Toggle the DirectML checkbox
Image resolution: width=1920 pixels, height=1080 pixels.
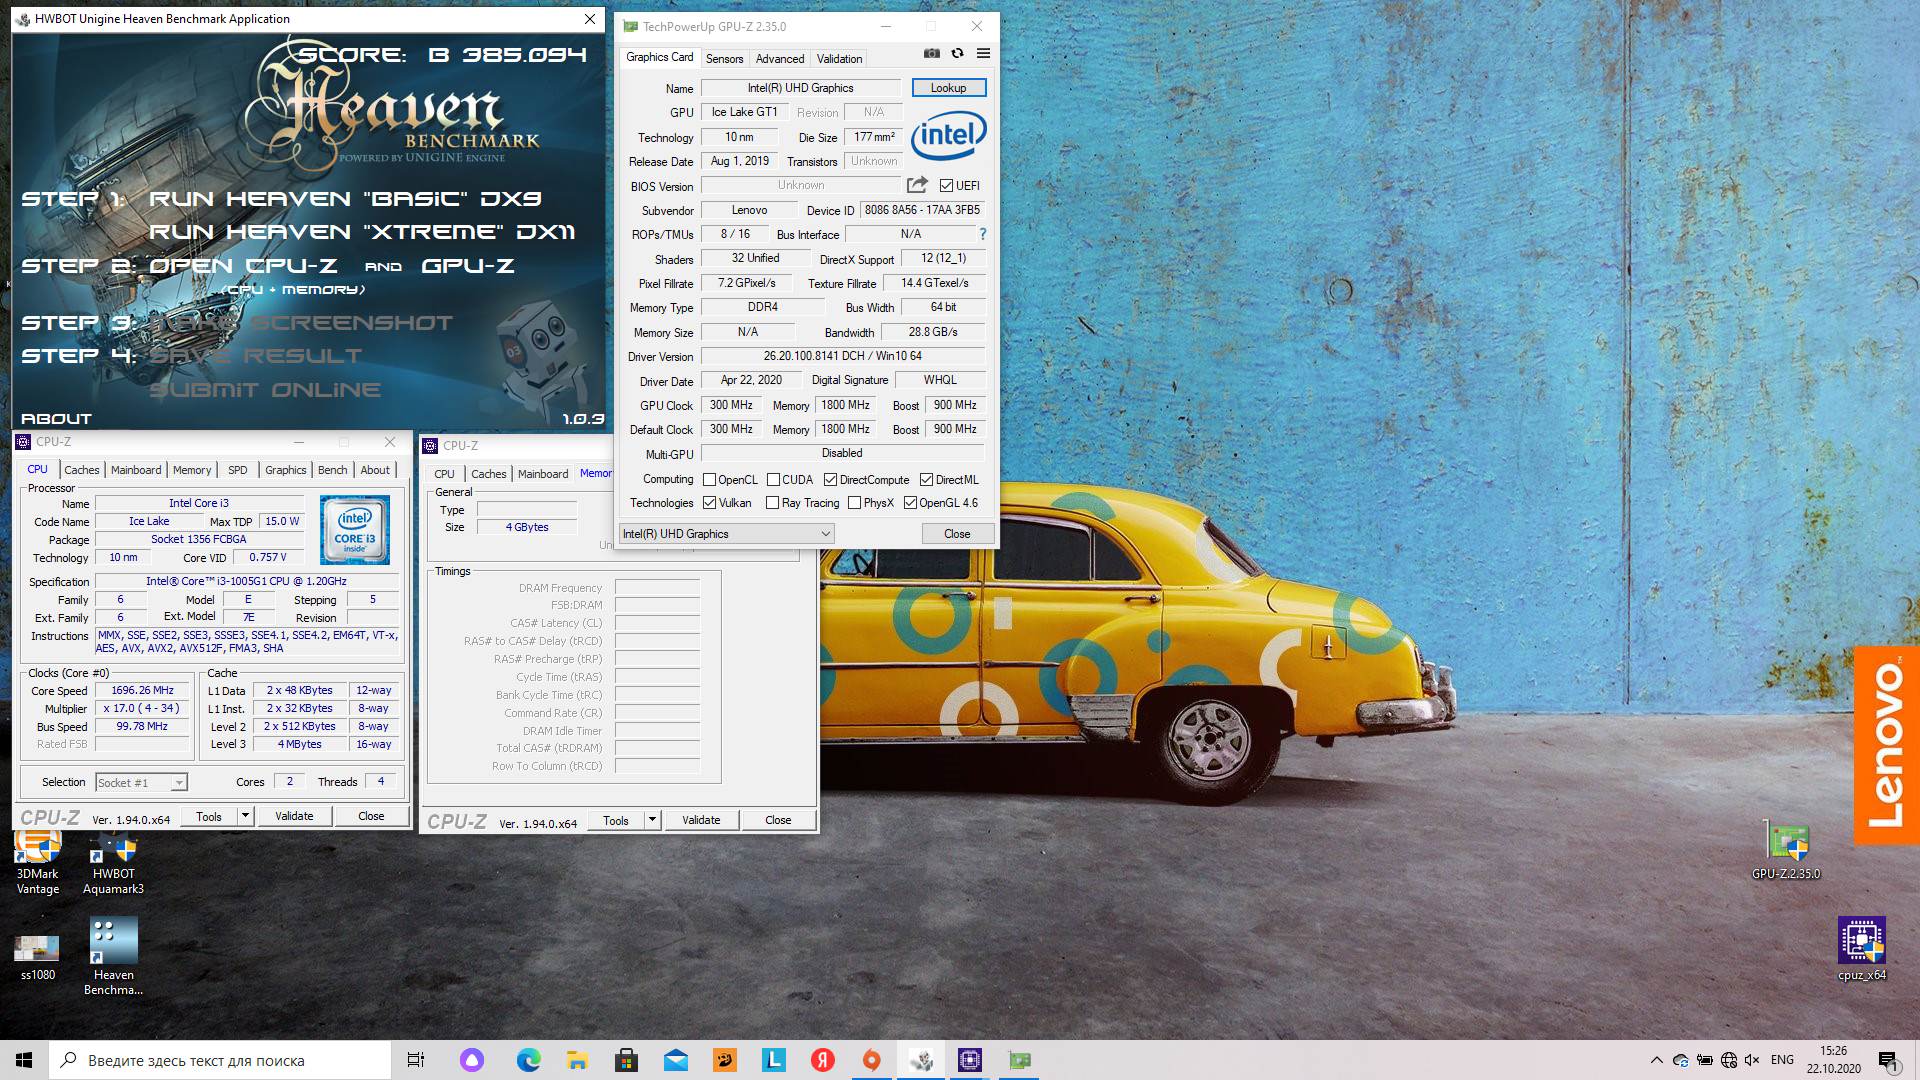[x=926, y=480]
